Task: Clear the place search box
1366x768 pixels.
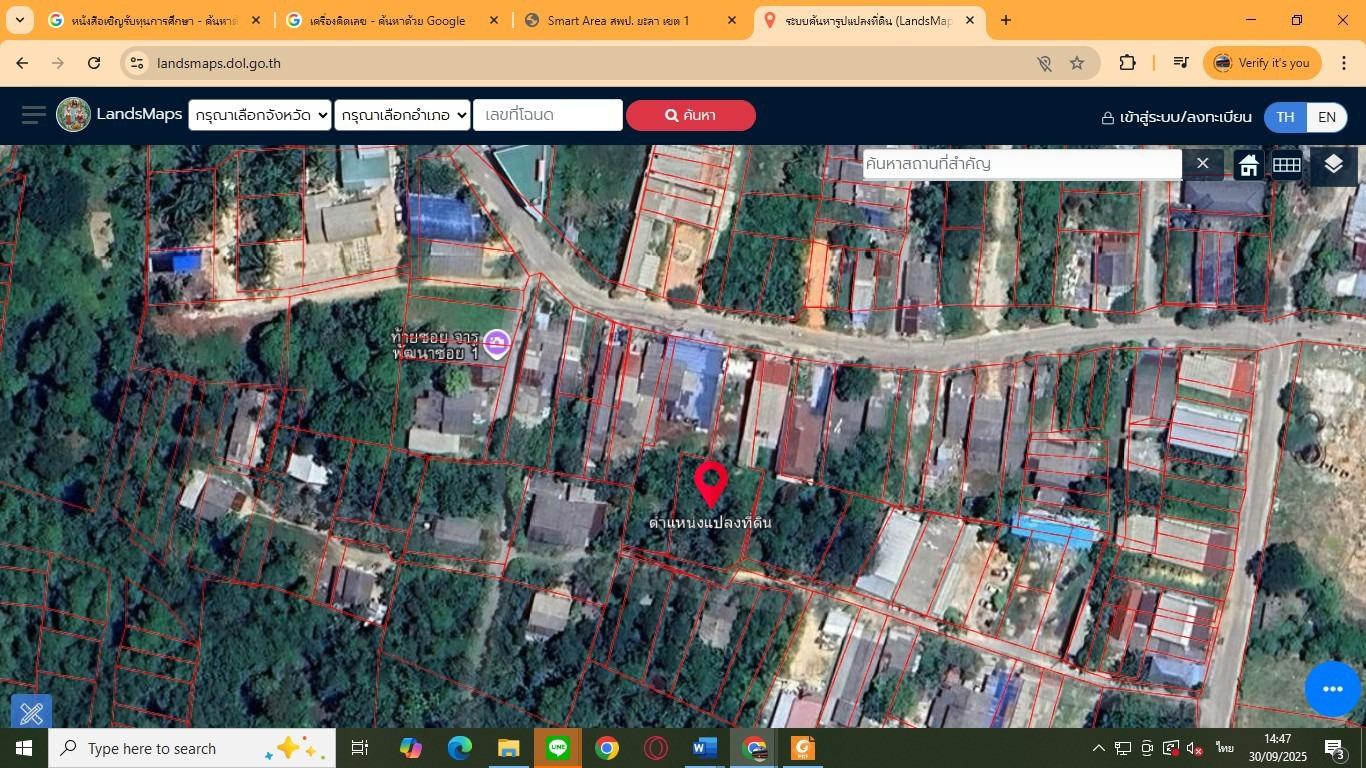Action: [x=1202, y=163]
